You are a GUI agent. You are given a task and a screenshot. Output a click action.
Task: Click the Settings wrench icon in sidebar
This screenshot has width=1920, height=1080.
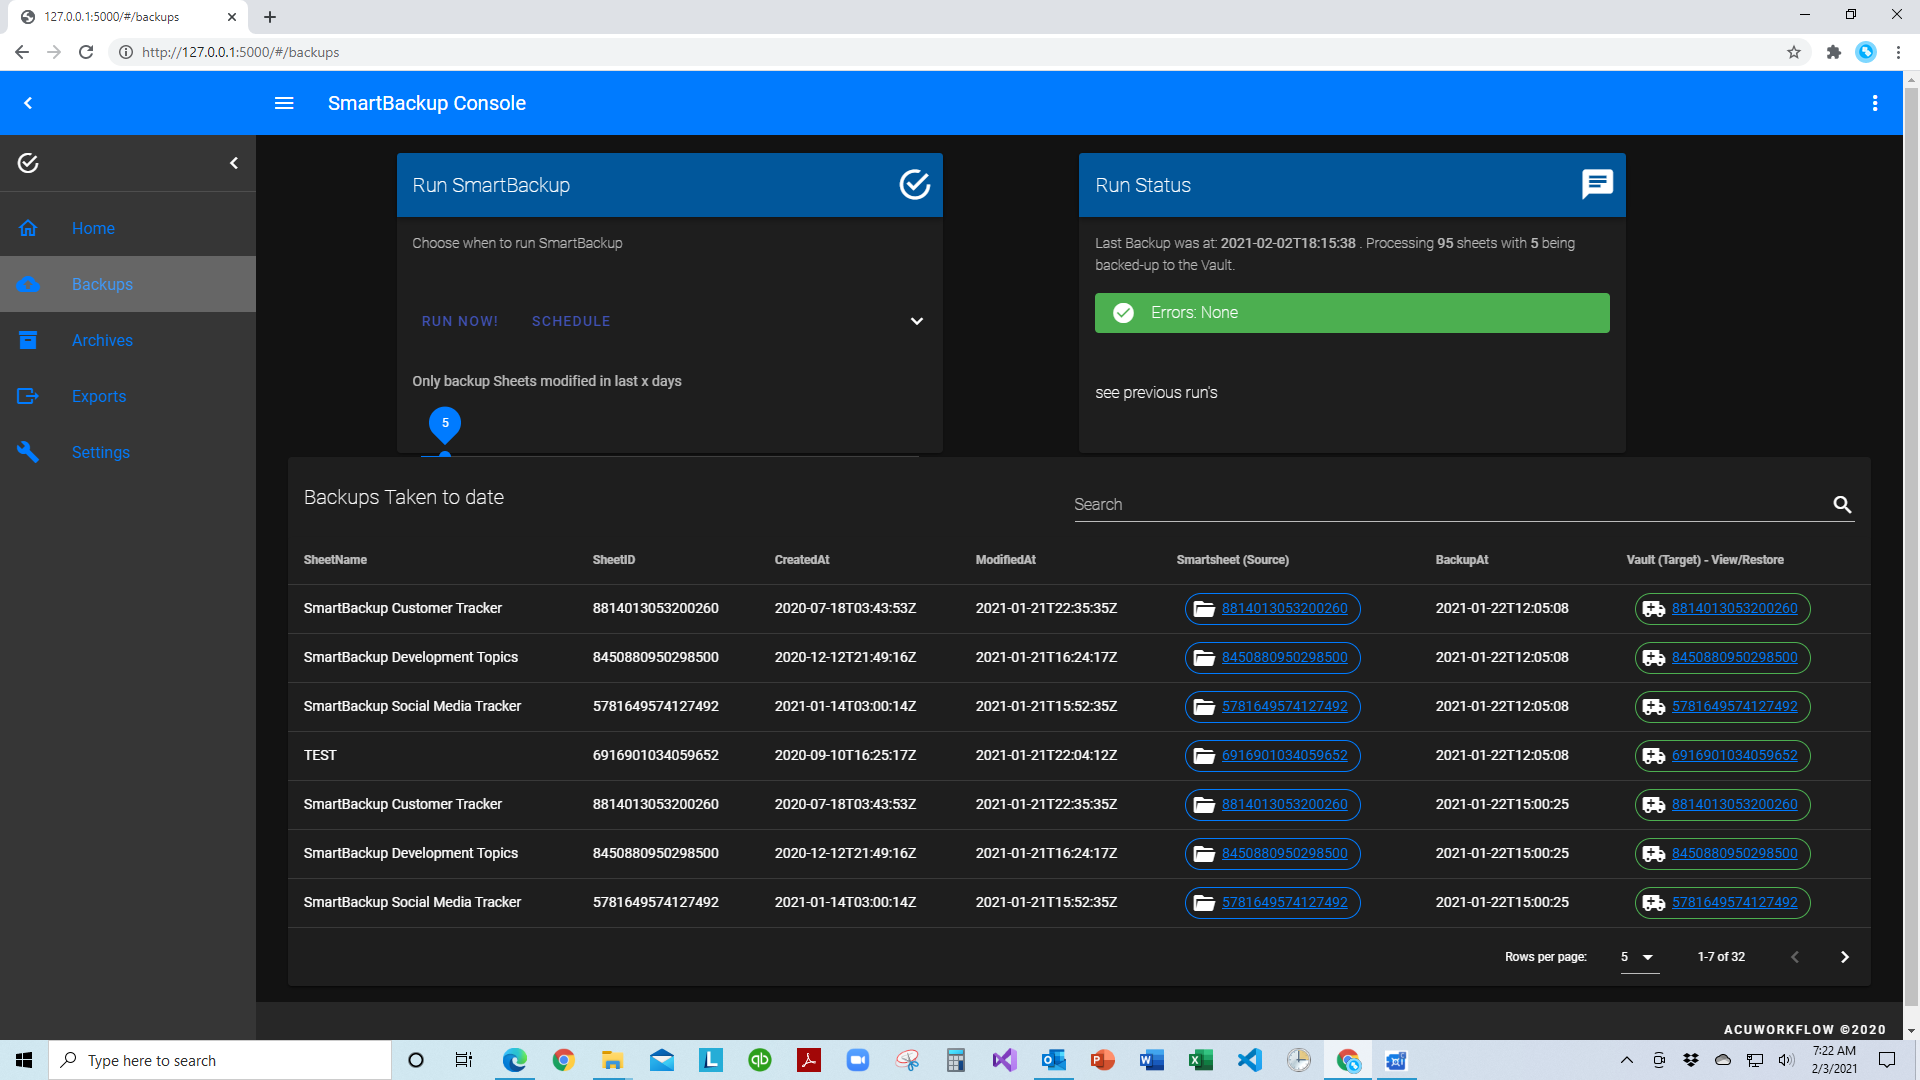28,452
